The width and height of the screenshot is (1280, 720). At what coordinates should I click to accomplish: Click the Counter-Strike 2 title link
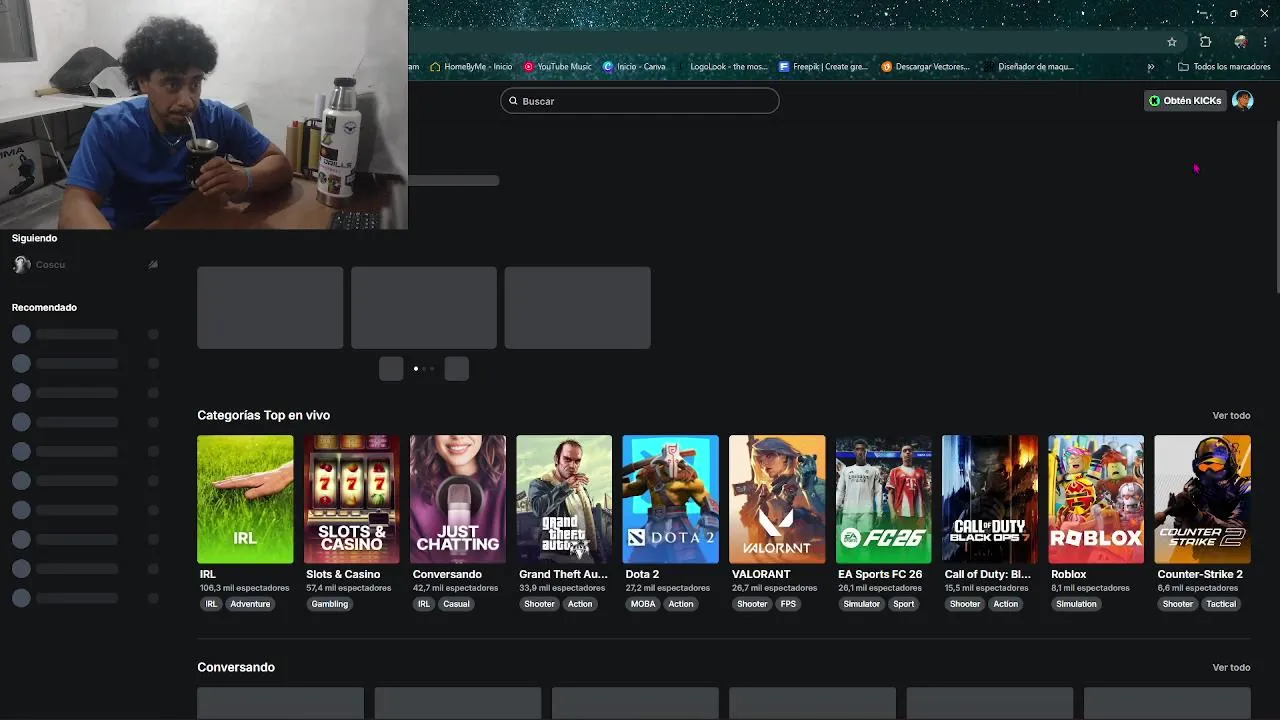1200,575
